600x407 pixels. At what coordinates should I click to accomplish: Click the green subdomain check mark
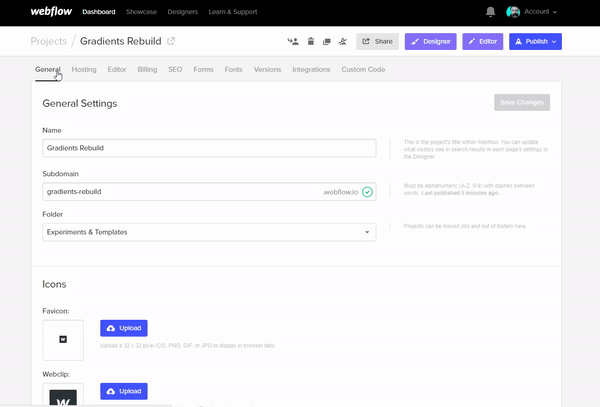coord(367,192)
